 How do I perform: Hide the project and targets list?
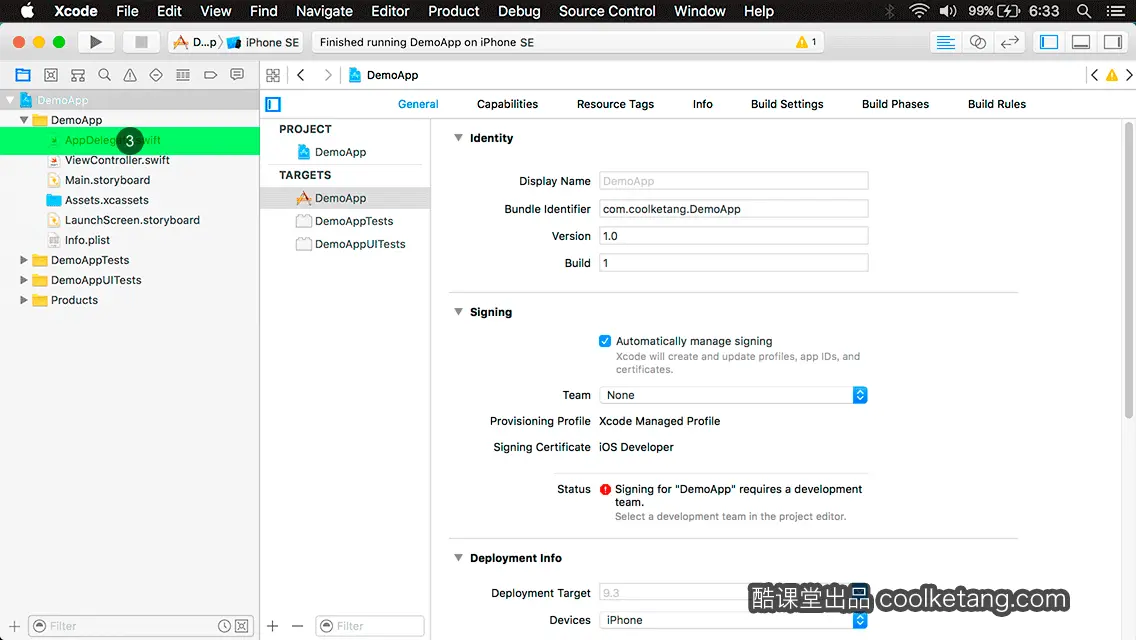(273, 104)
